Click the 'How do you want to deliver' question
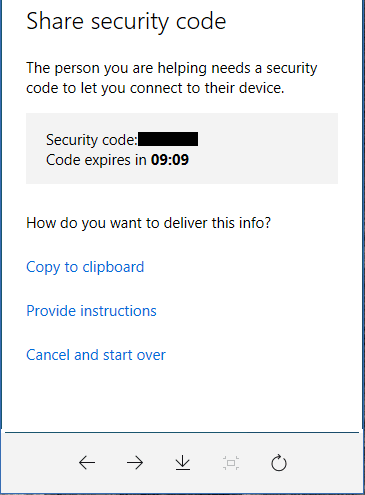 (149, 223)
